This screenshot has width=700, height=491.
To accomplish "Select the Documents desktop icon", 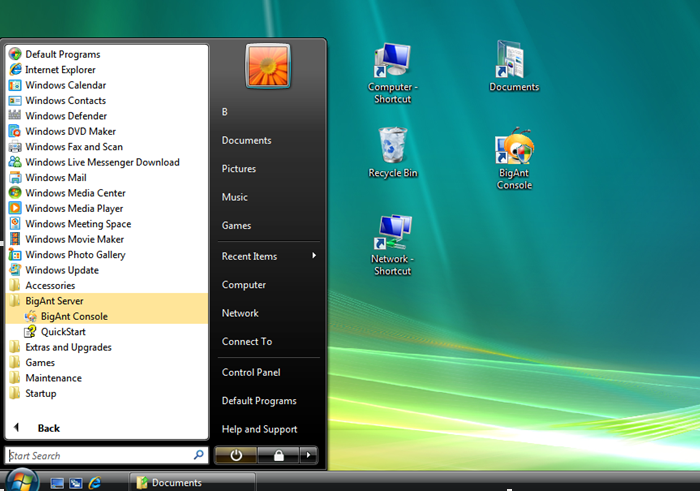I will pos(514,67).
